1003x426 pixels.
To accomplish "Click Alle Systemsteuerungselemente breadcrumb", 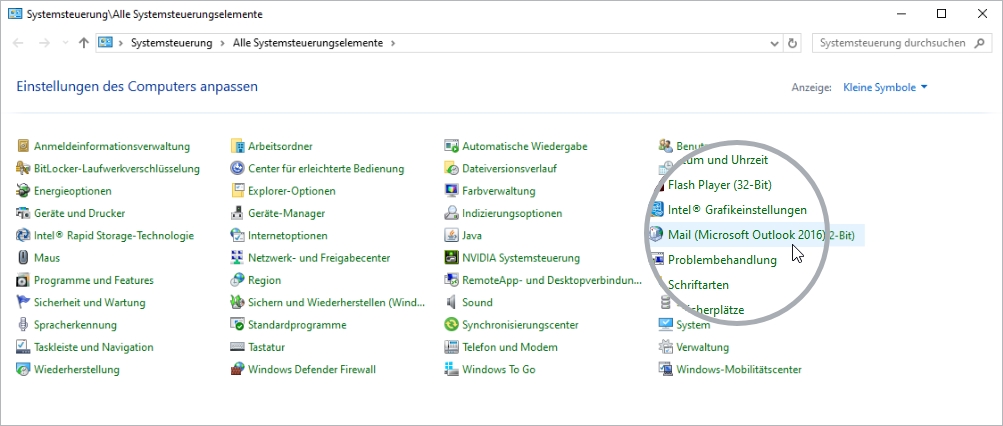I will pos(308,43).
